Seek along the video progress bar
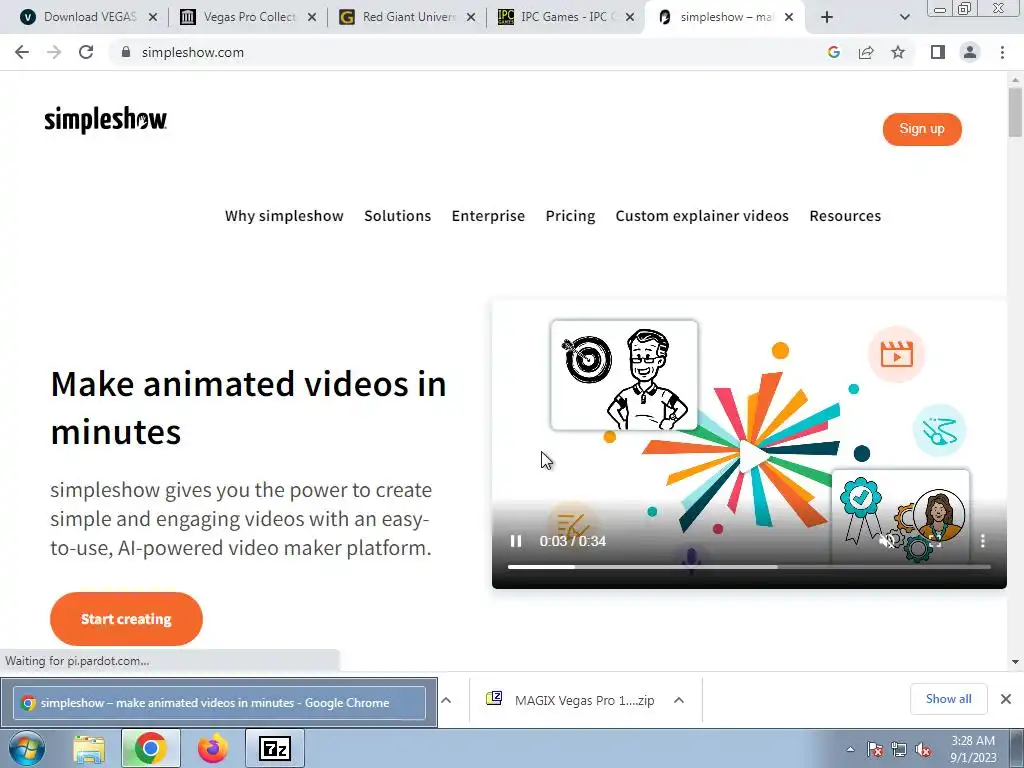Viewport: 1024px width, 768px height. coord(749,567)
